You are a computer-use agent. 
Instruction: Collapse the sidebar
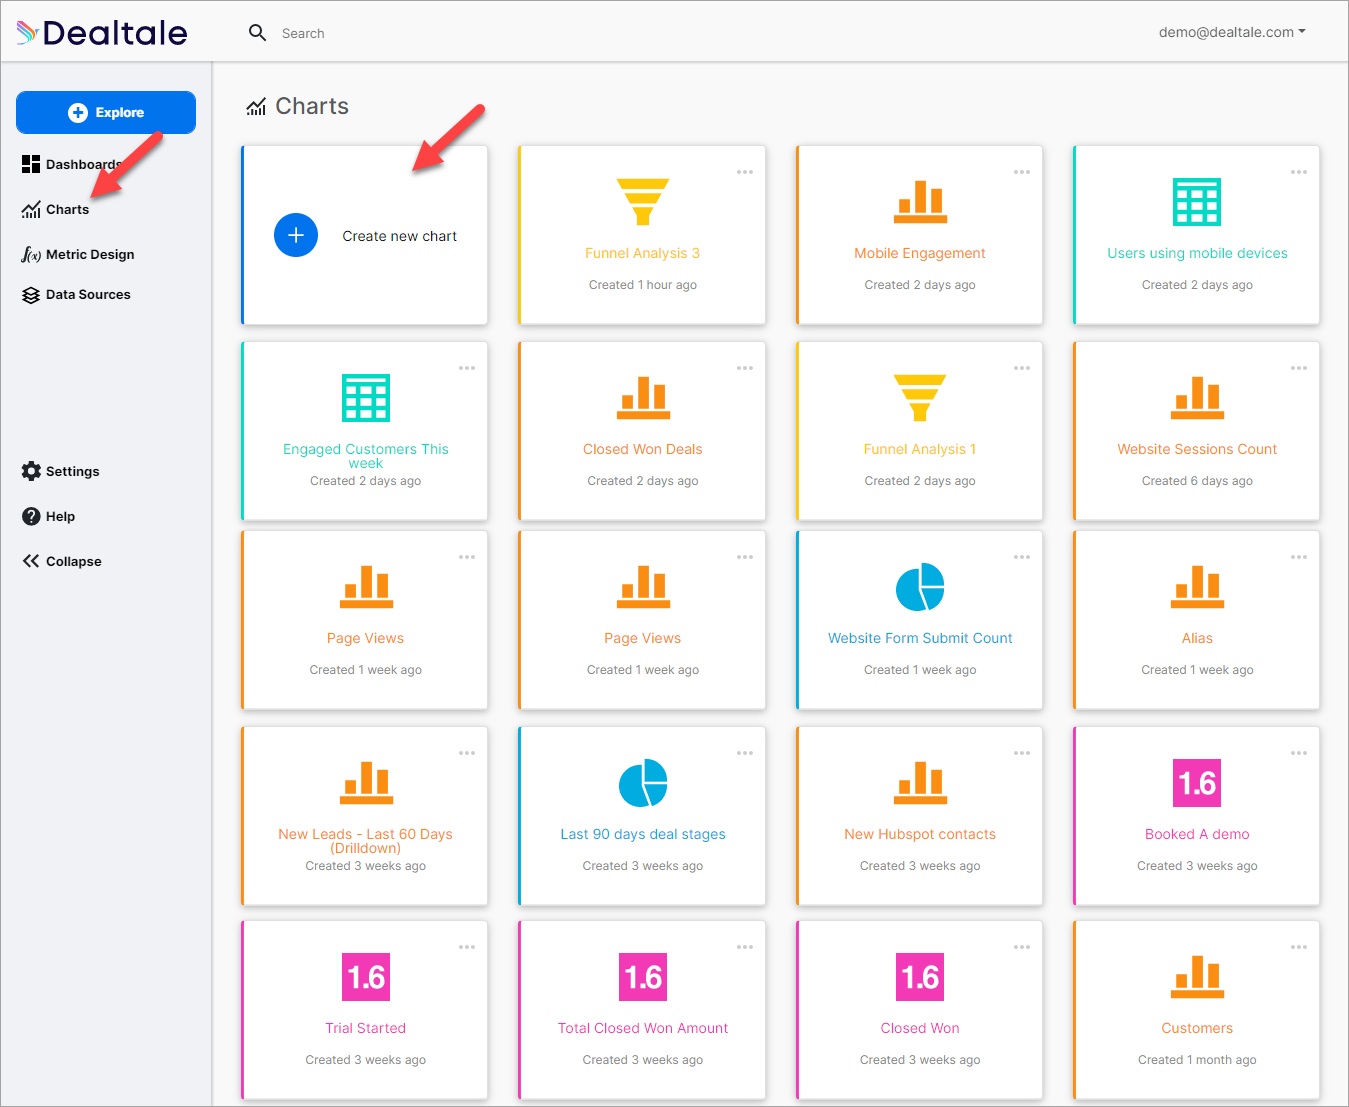tap(62, 561)
